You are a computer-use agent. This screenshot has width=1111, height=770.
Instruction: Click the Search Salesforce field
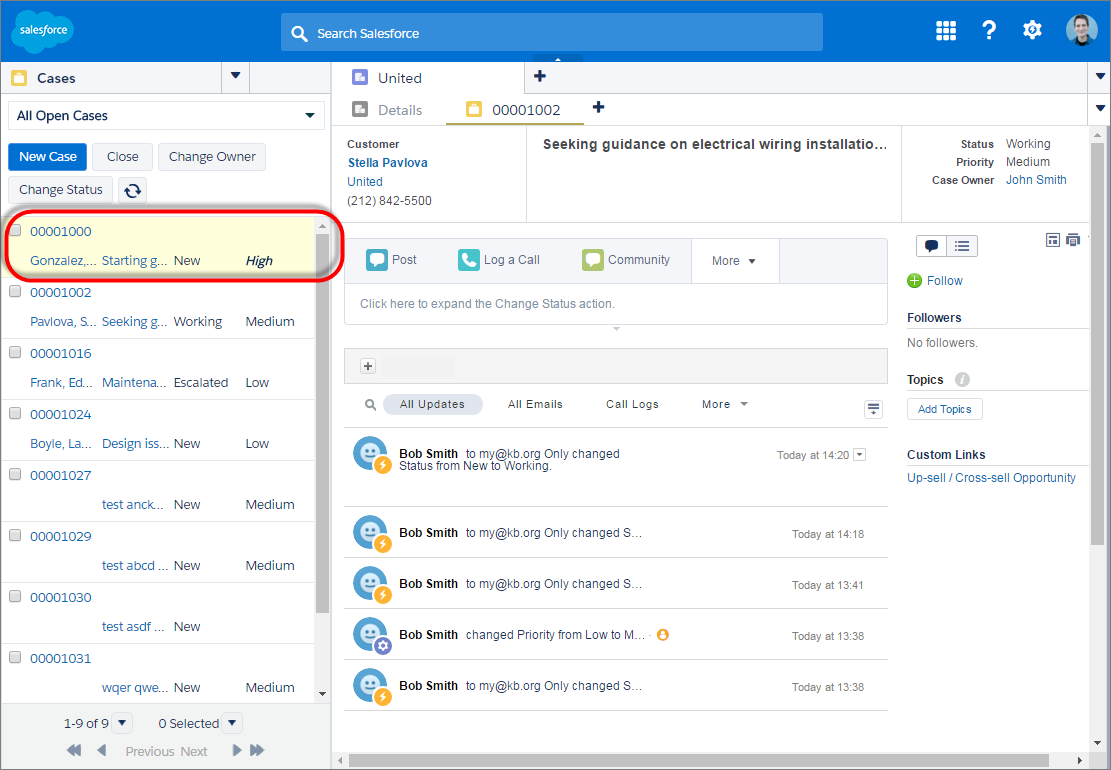(x=552, y=33)
